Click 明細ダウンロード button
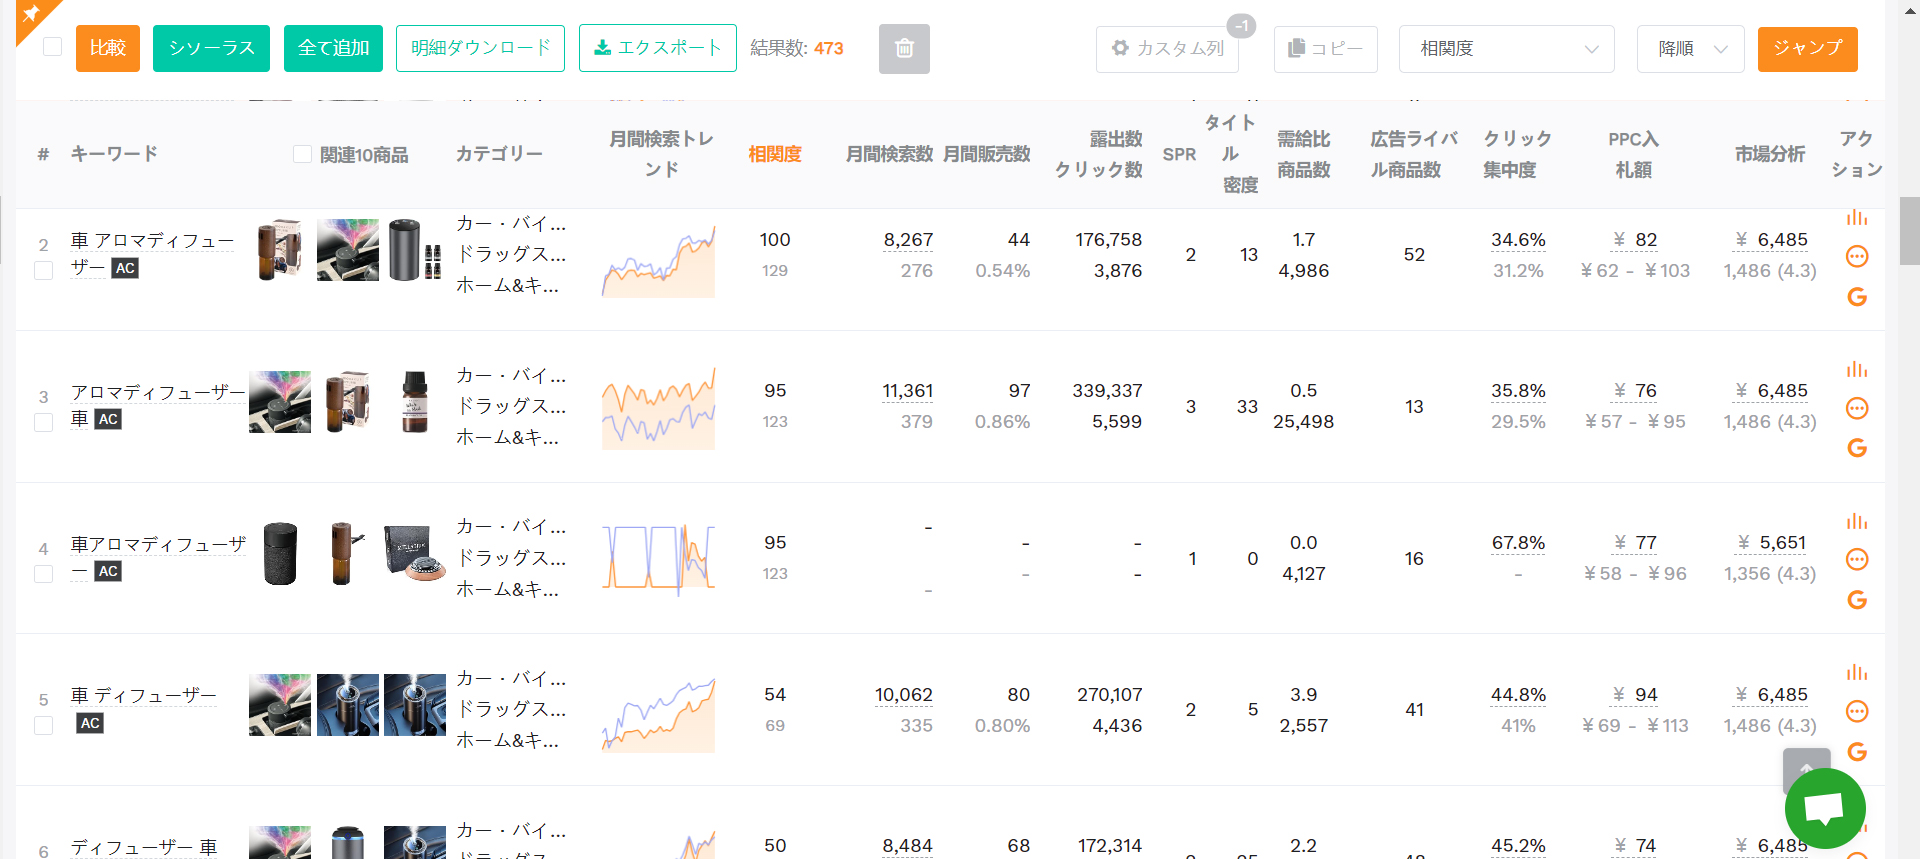 coord(480,48)
